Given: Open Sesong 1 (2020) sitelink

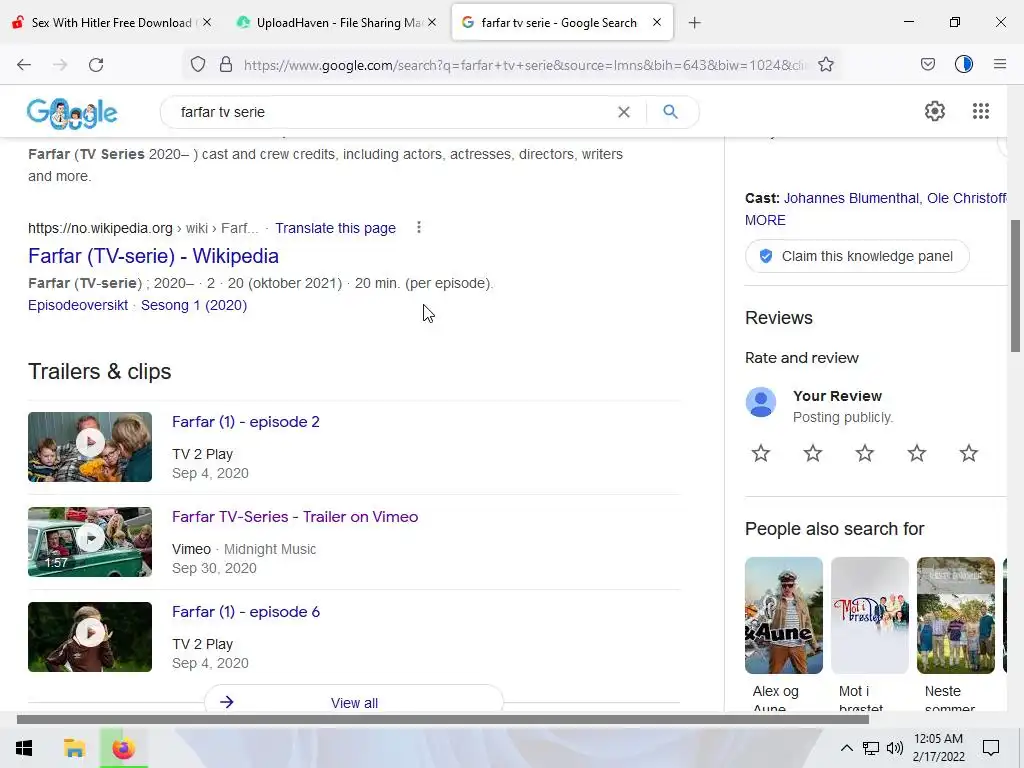Looking at the screenshot, I should pyautogui.click(x=194, y=305).
